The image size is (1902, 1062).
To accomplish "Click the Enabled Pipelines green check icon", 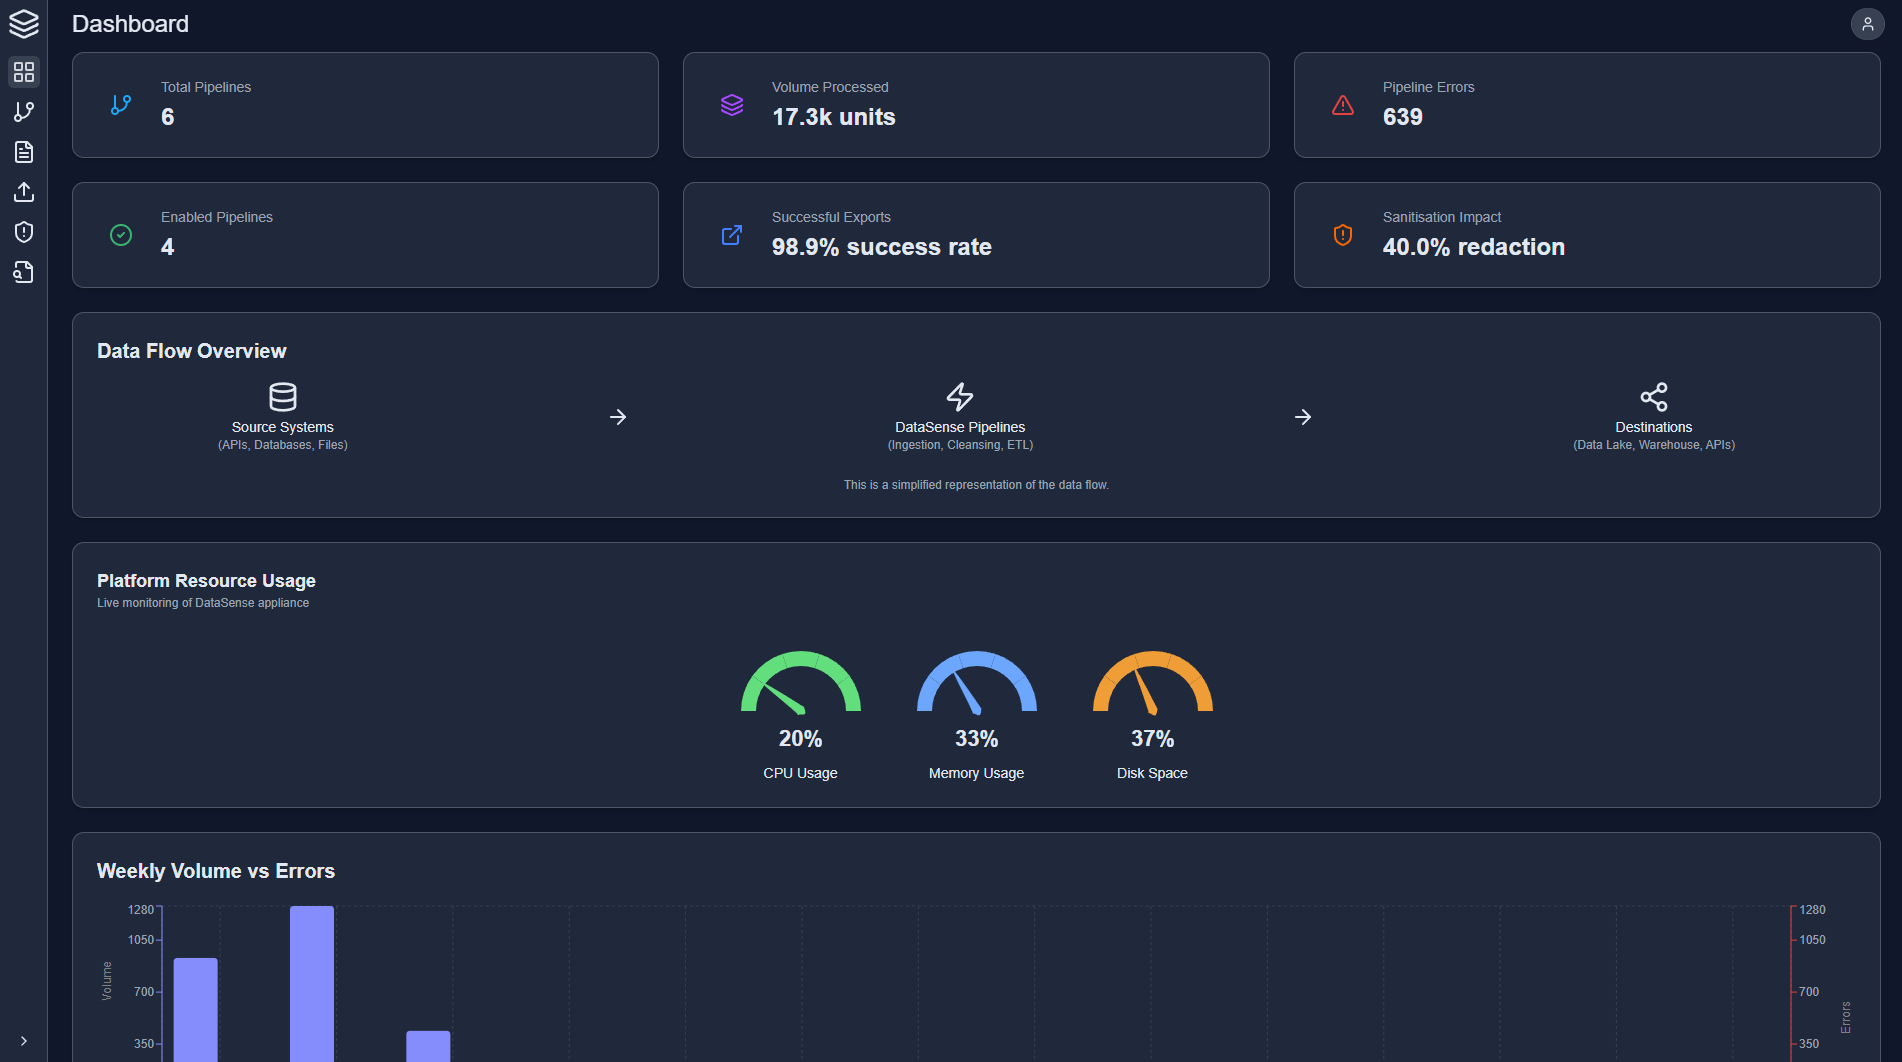I will (x=120, y=234).
